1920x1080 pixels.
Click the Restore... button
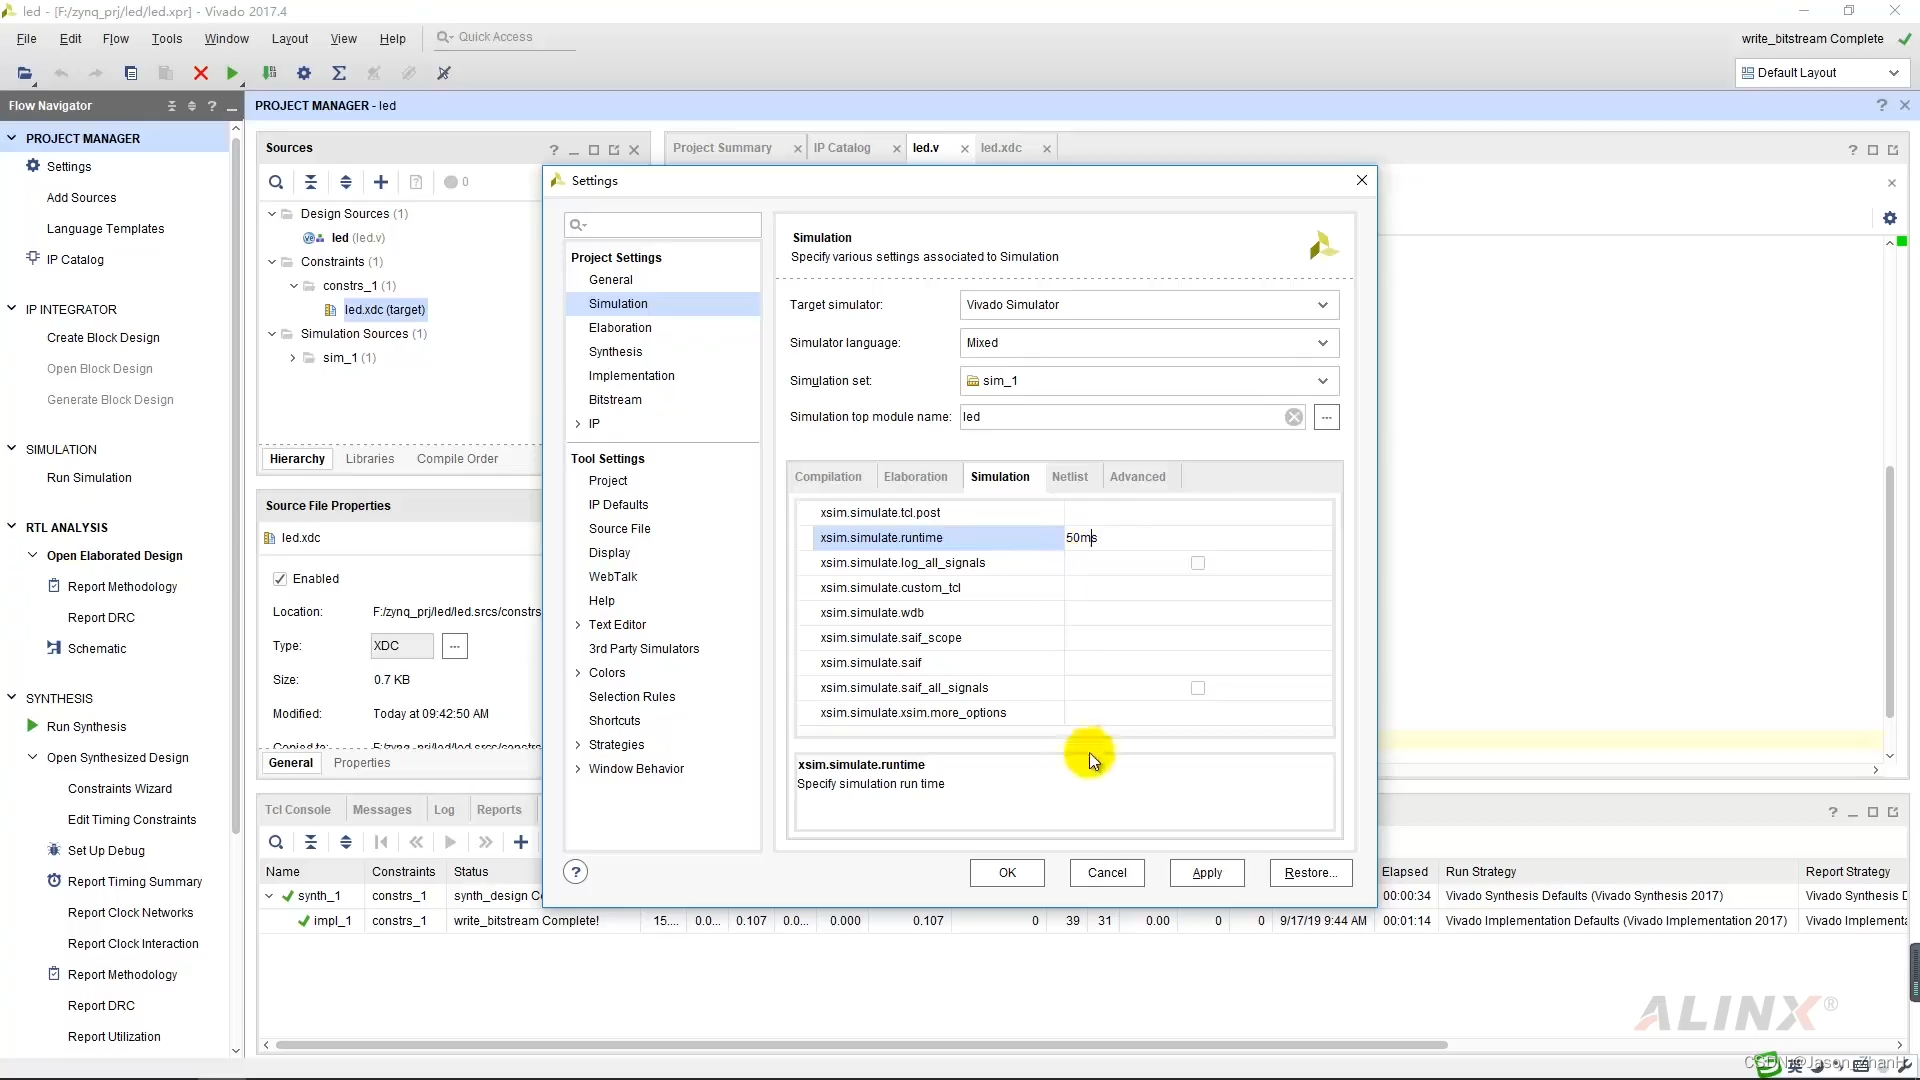pos(1310,873)
